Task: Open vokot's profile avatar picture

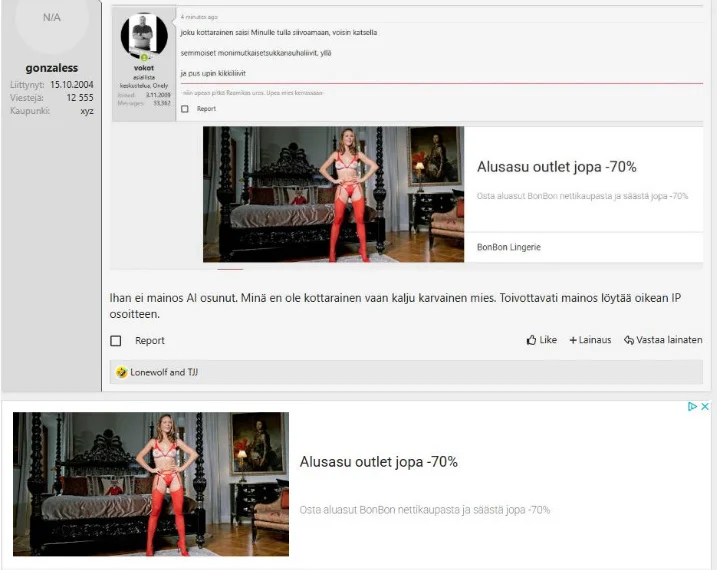Action: point(144,36)
